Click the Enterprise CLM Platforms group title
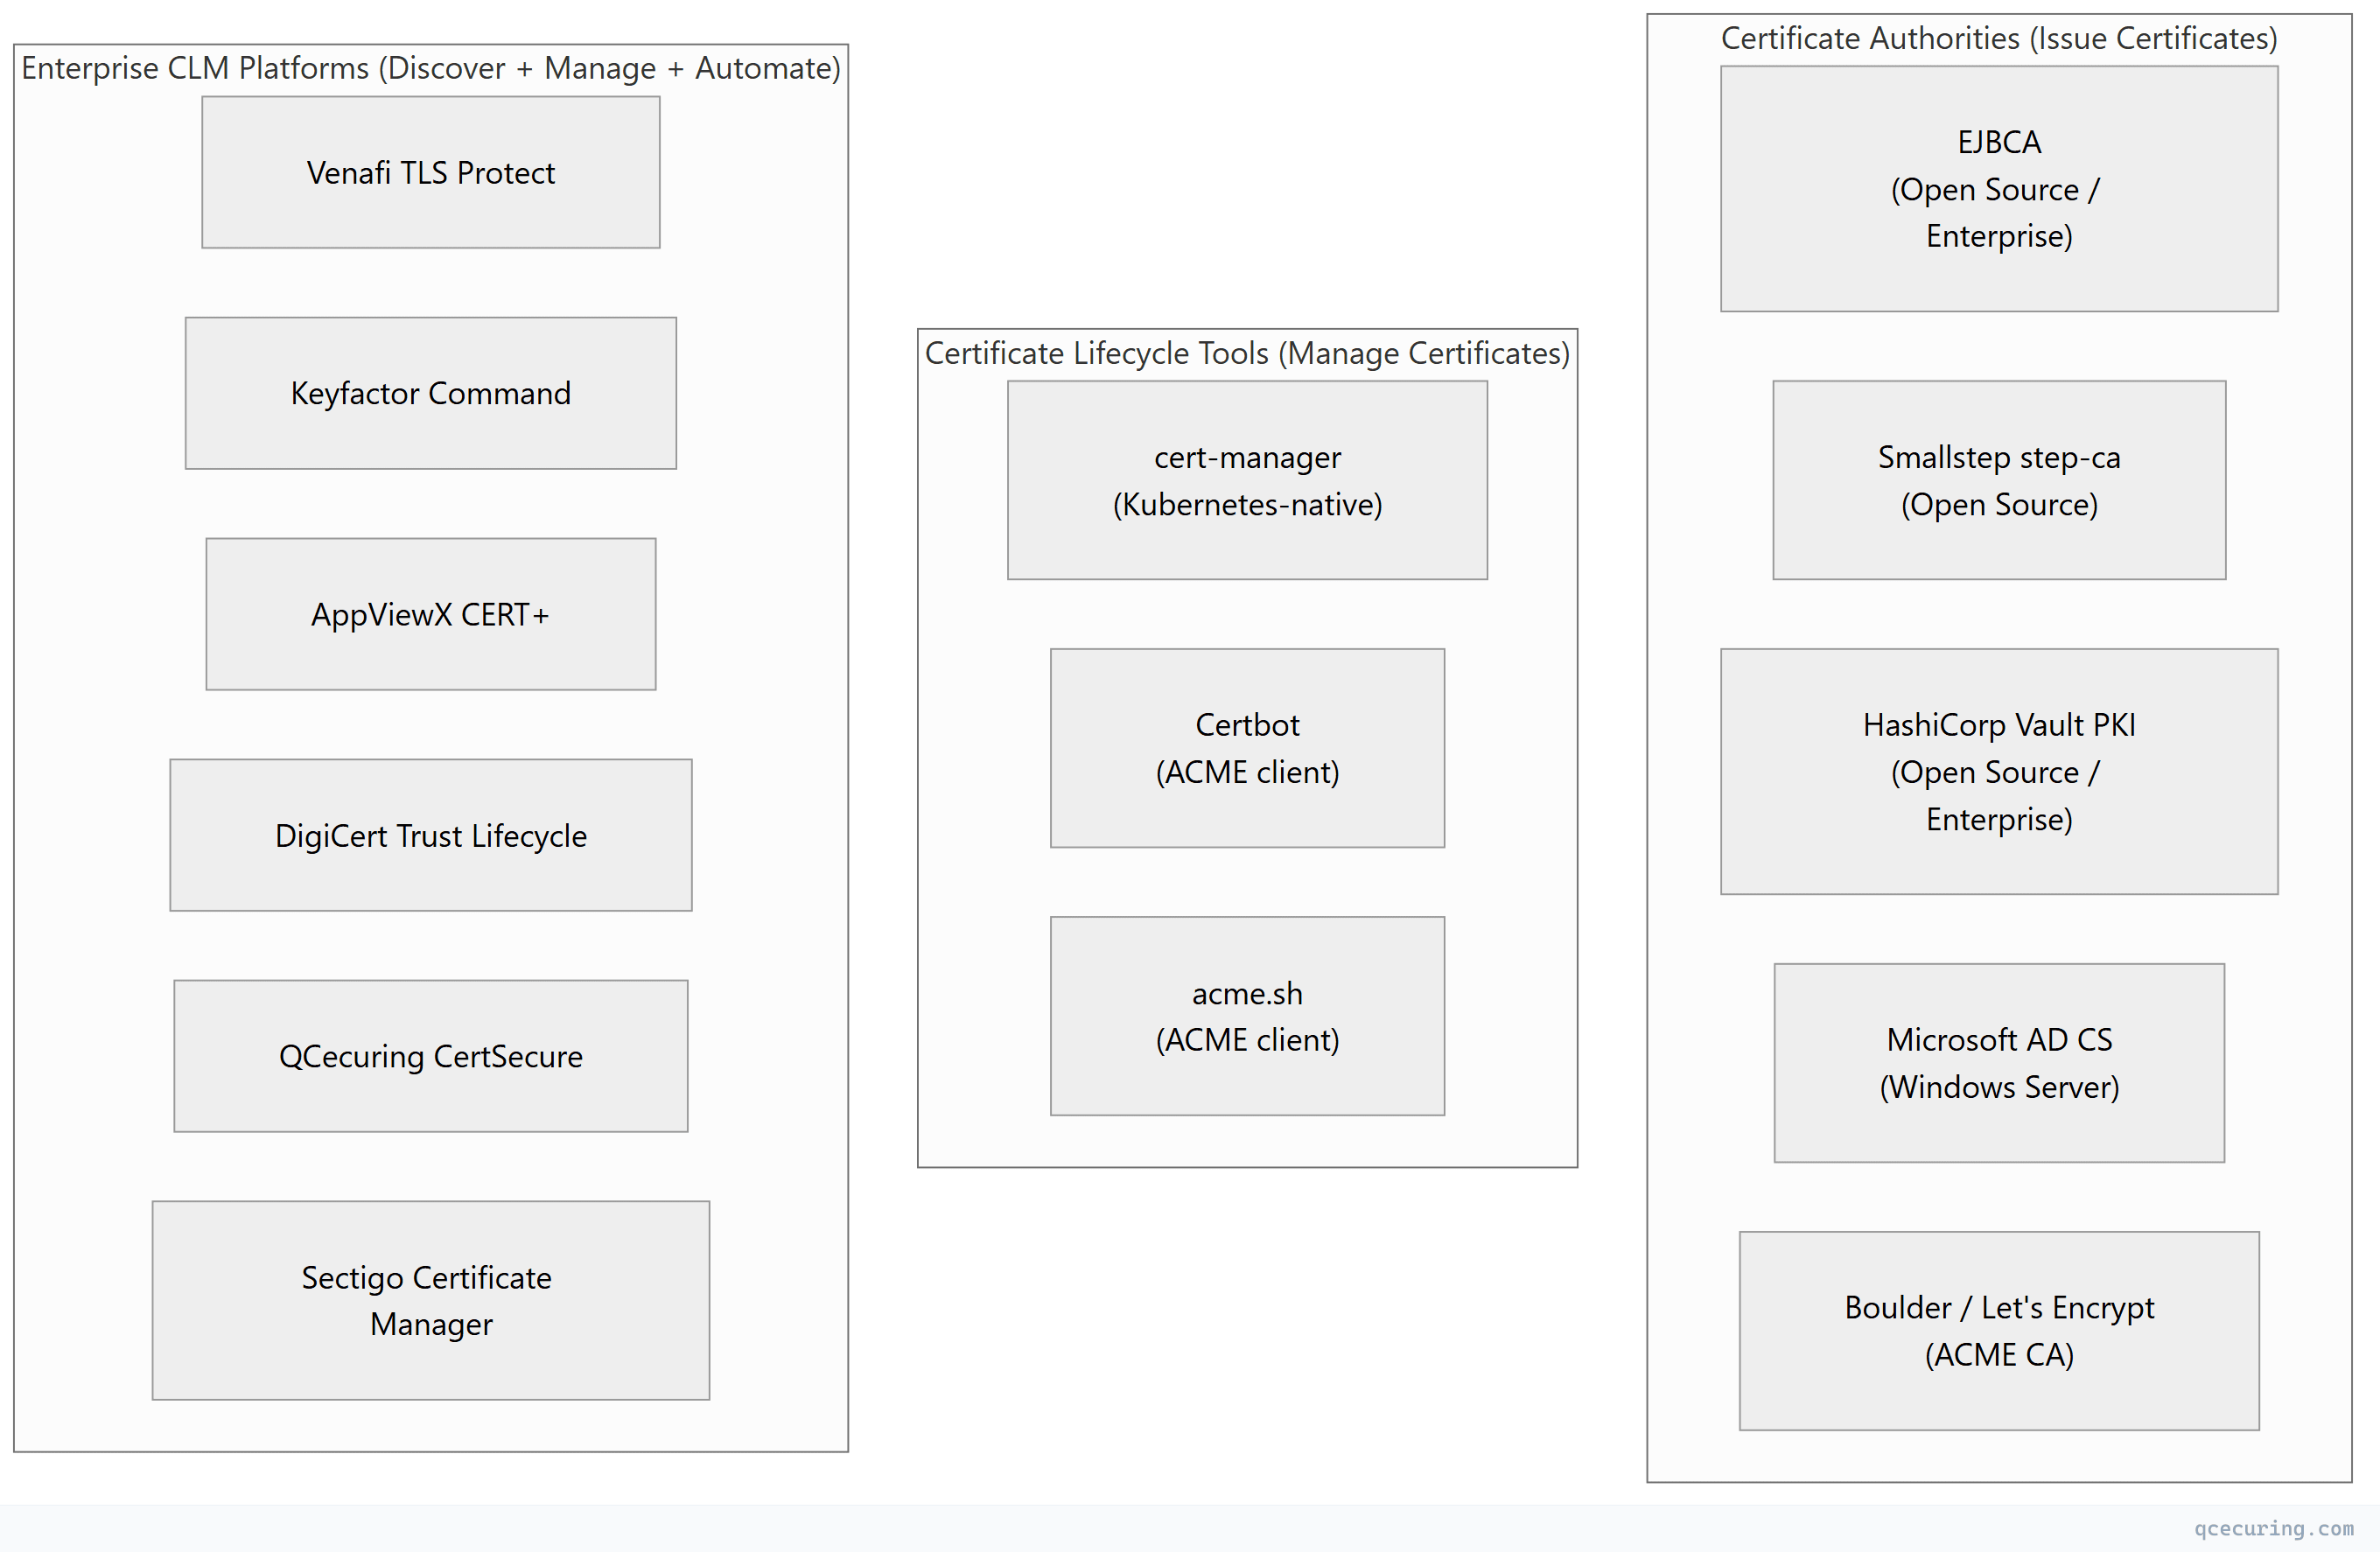The height and width of the screenshot is (1552, 2380). [x=431, y=68]
